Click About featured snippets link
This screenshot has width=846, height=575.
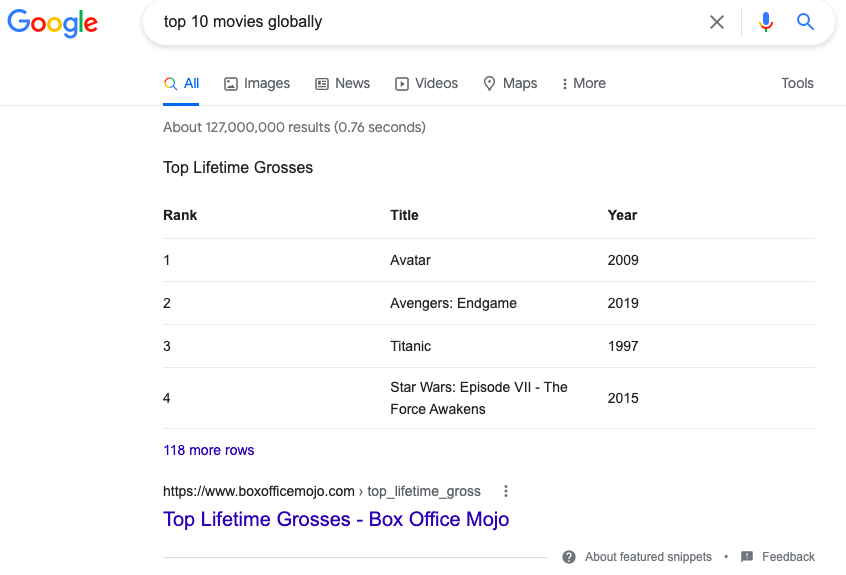pos(648,557)
